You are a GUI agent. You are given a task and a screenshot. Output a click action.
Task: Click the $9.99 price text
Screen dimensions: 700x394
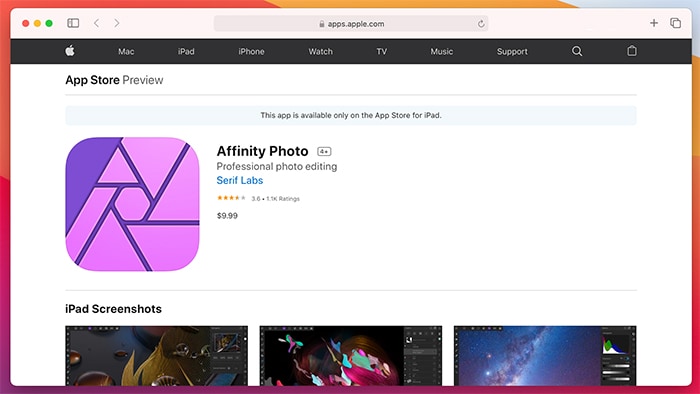click(227, 216)
